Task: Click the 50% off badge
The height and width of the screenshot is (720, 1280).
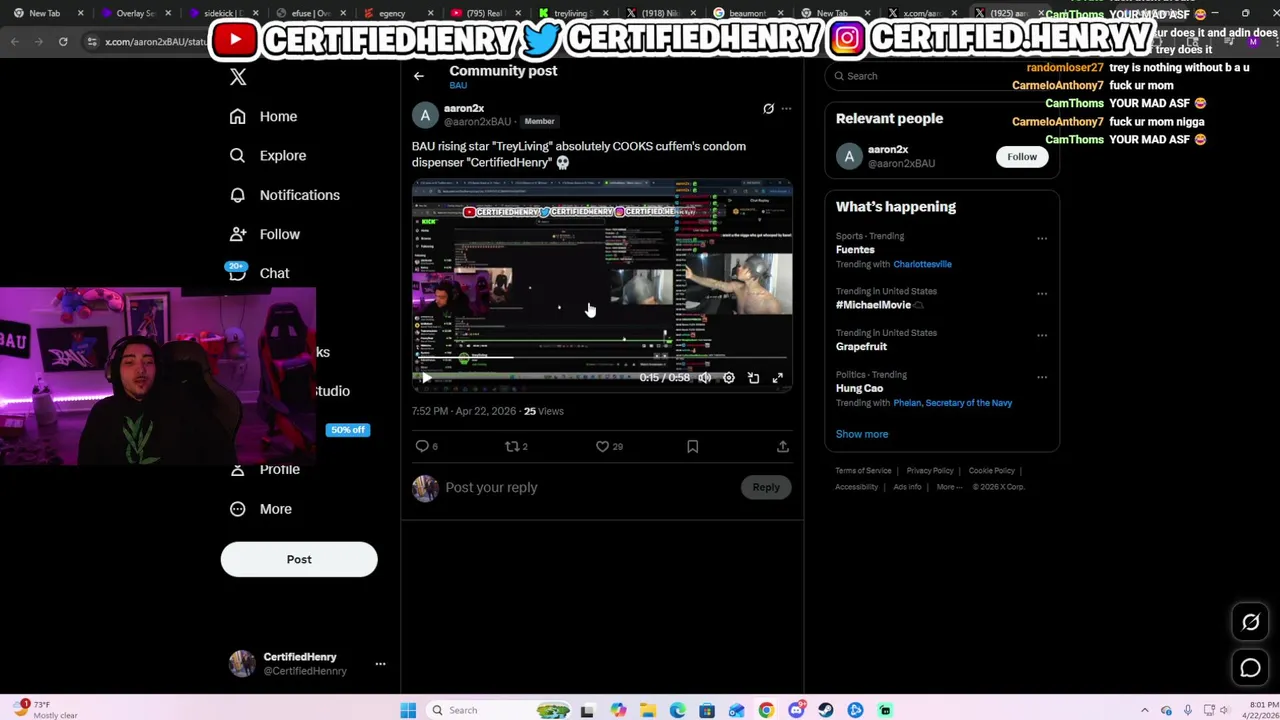Action: (348, 430)
